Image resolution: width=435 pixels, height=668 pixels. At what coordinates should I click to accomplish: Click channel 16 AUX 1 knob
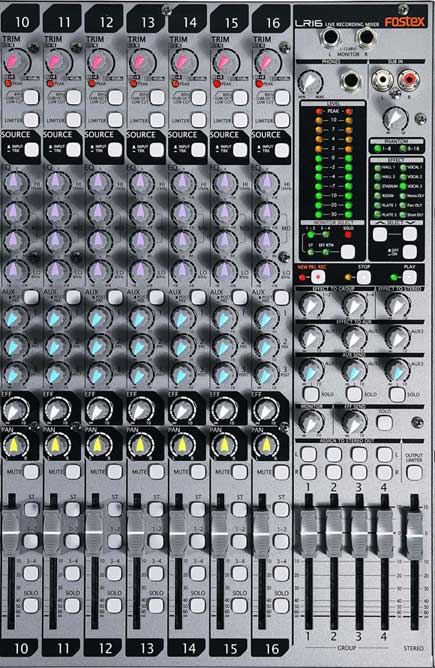266,319
